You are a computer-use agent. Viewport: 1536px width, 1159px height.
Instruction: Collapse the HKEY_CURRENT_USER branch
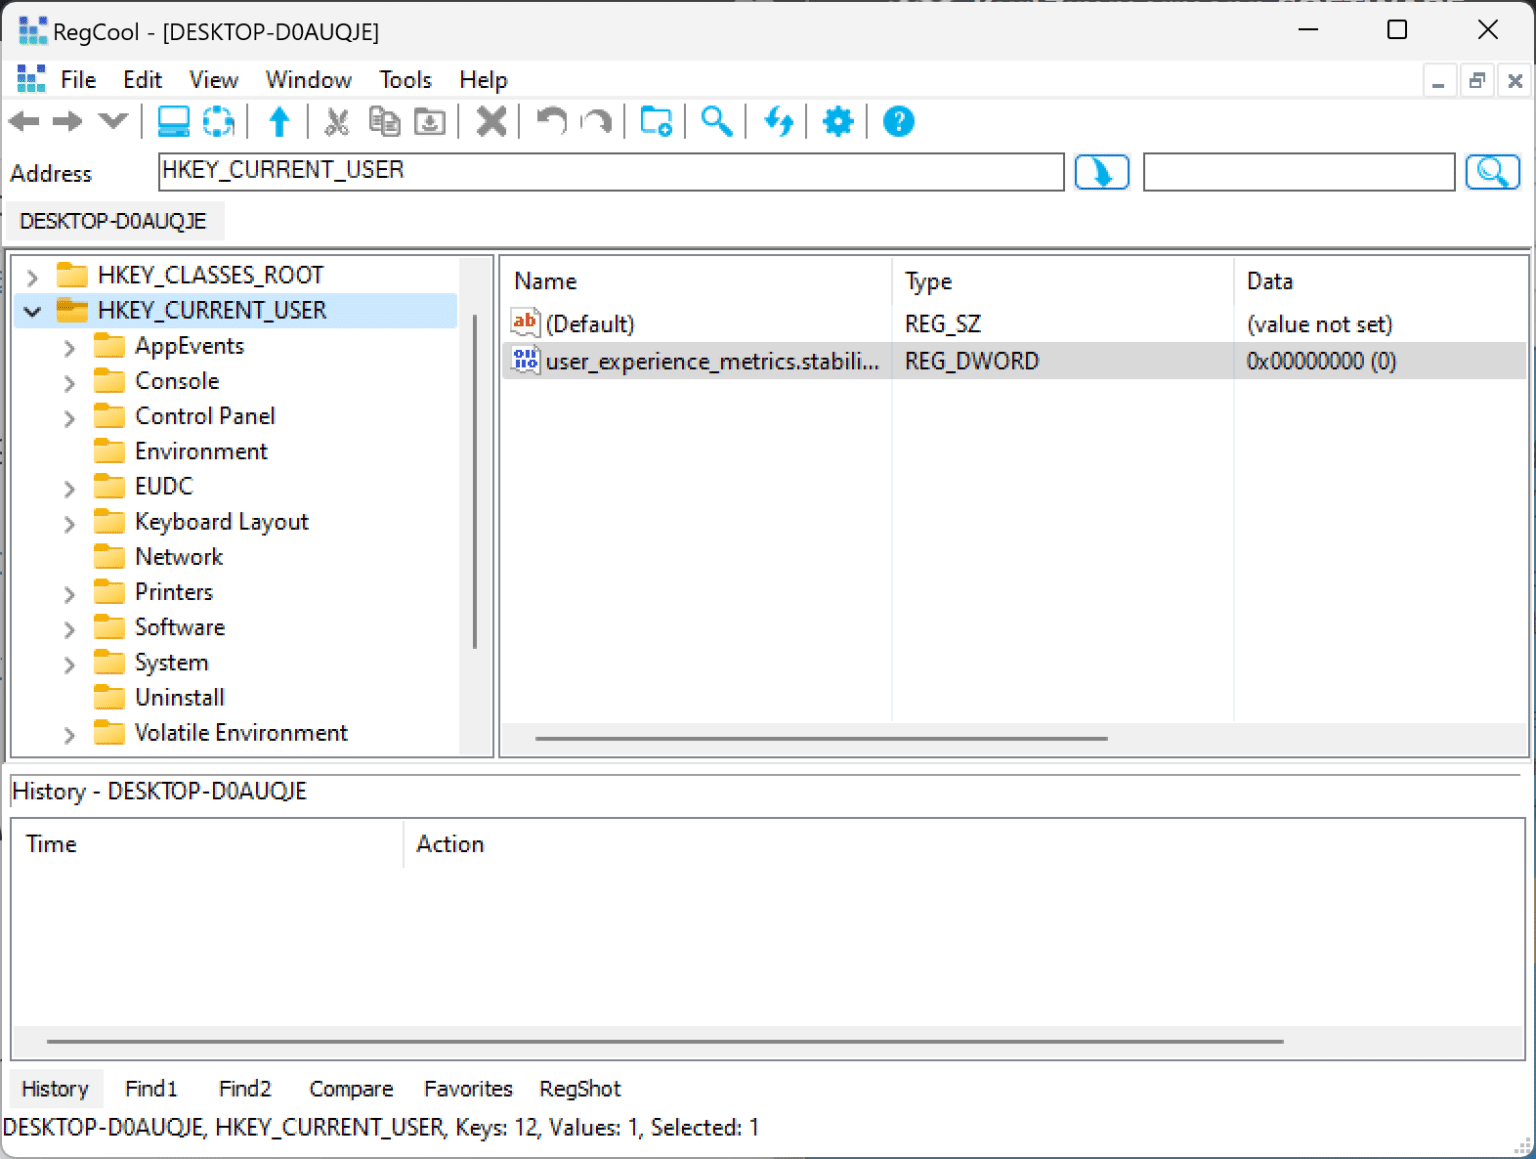[x=32, y=311]
